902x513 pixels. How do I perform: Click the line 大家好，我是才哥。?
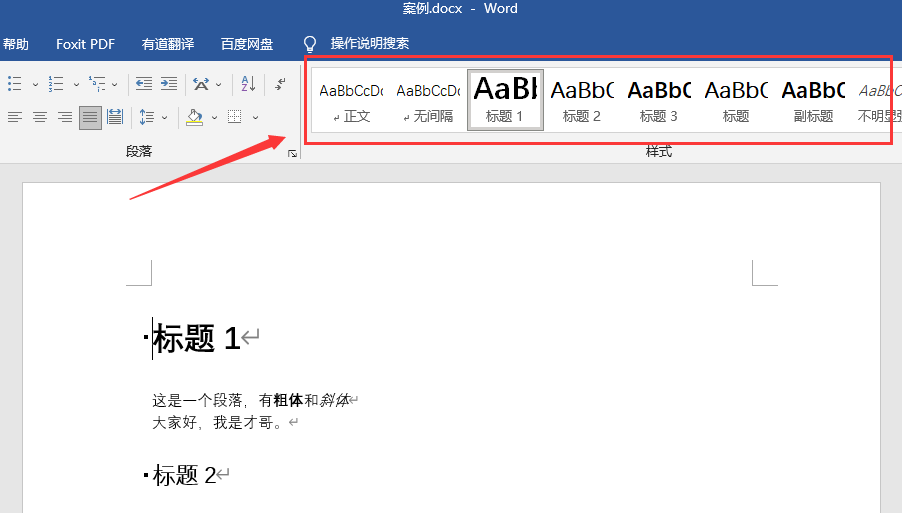217,423
